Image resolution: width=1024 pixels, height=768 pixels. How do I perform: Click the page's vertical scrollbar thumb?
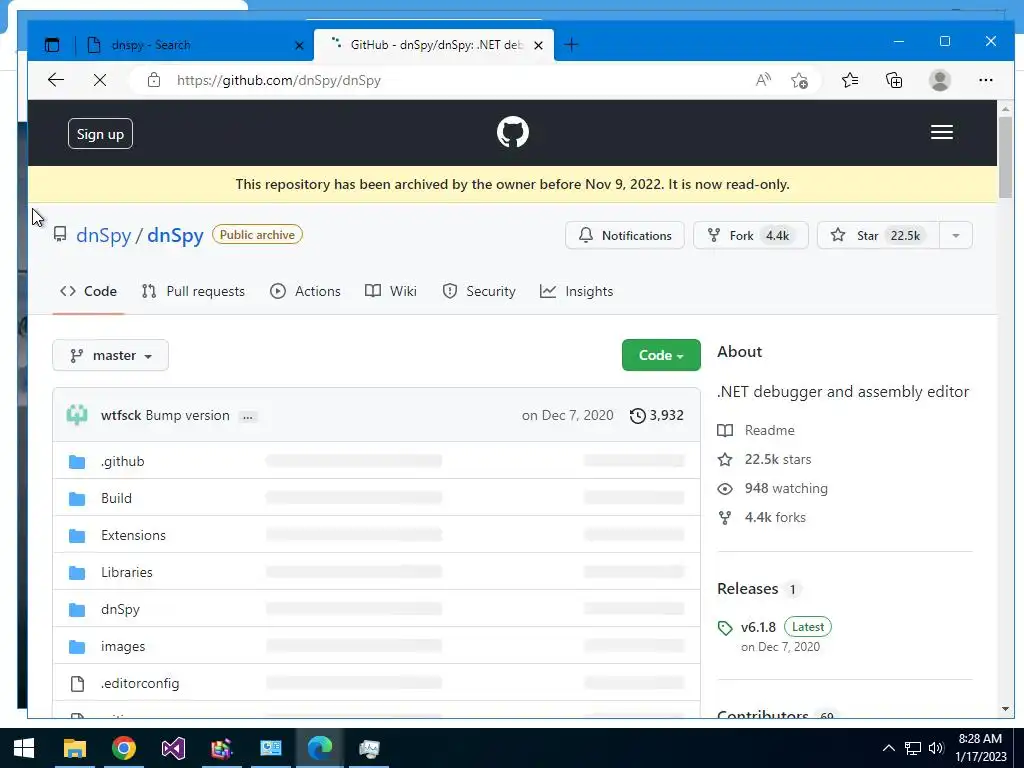pos(1005,157)
